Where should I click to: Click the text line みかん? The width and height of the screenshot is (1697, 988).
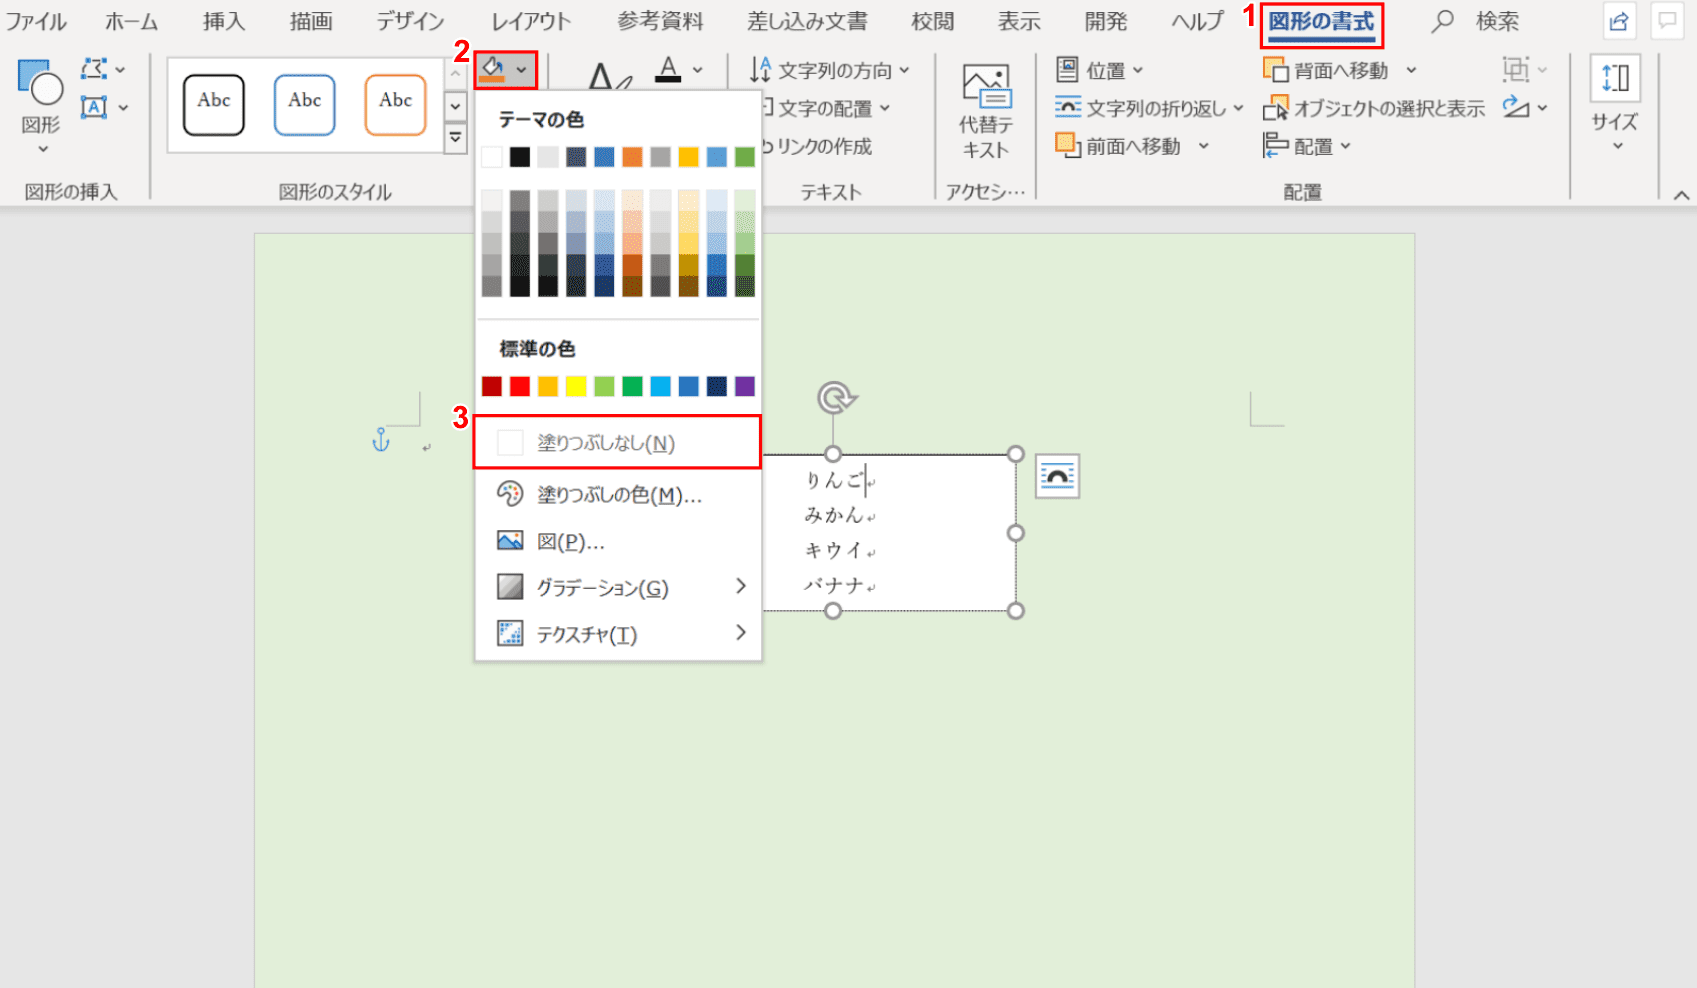(x=833, y=515)
